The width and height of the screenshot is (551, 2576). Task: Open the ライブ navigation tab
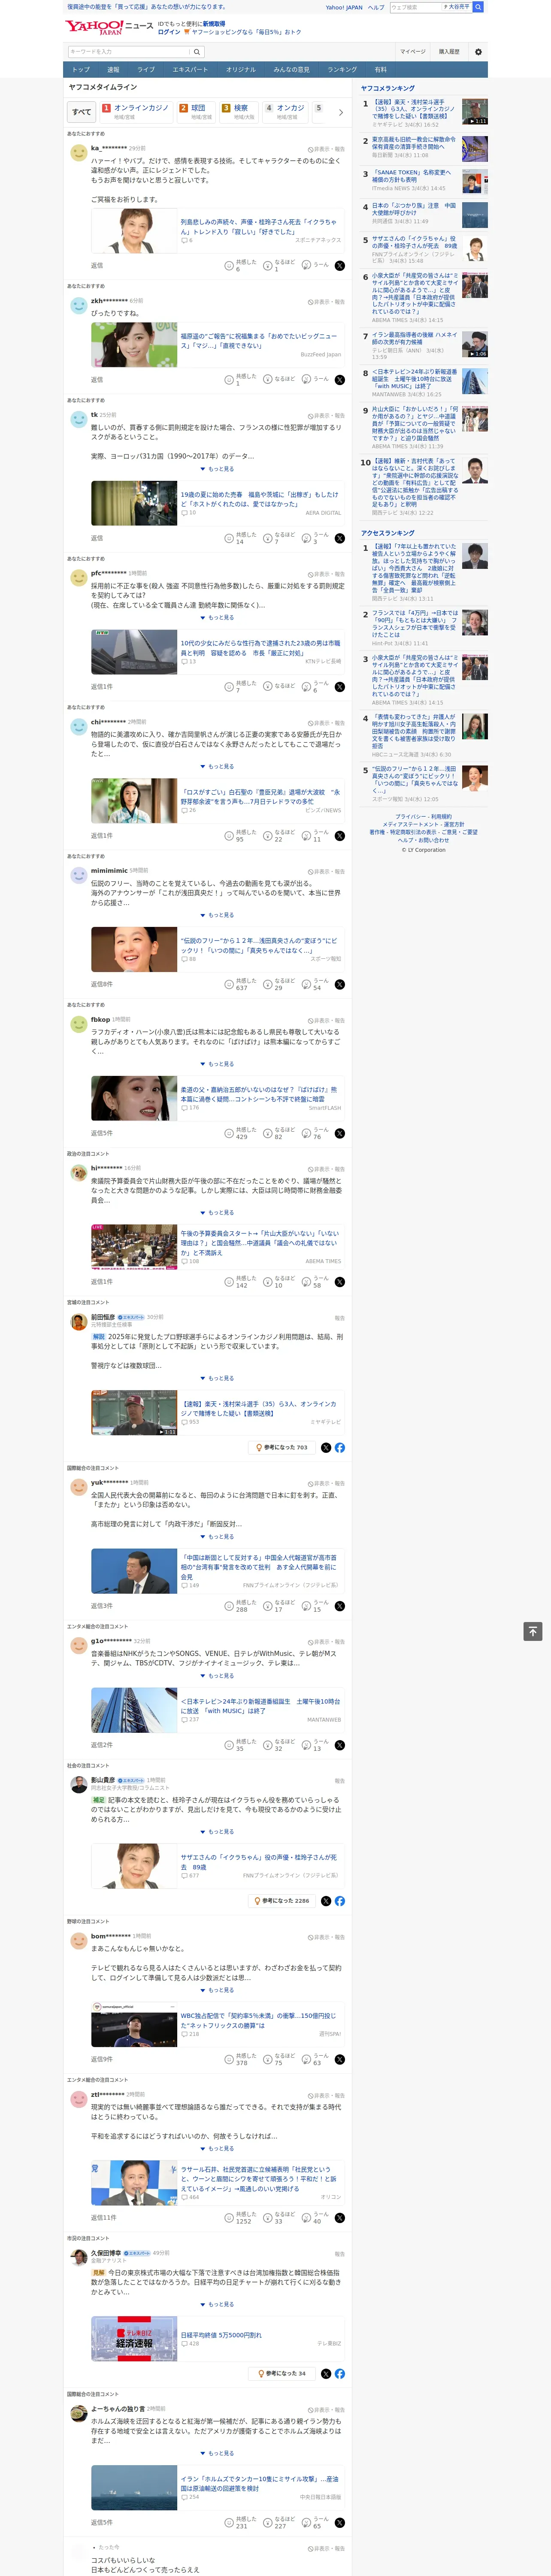tap(146, 70)
